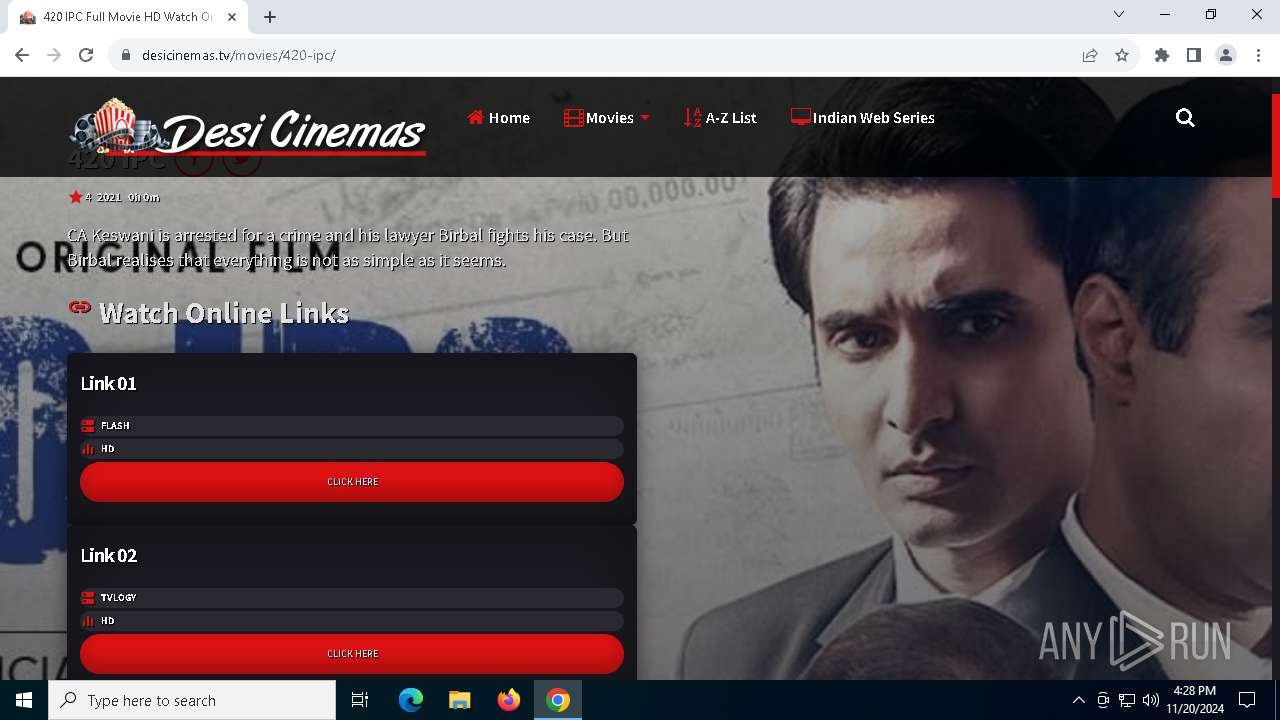Click the taskbar search box
Screen dimensions: 1280x720
pos(192,700)
